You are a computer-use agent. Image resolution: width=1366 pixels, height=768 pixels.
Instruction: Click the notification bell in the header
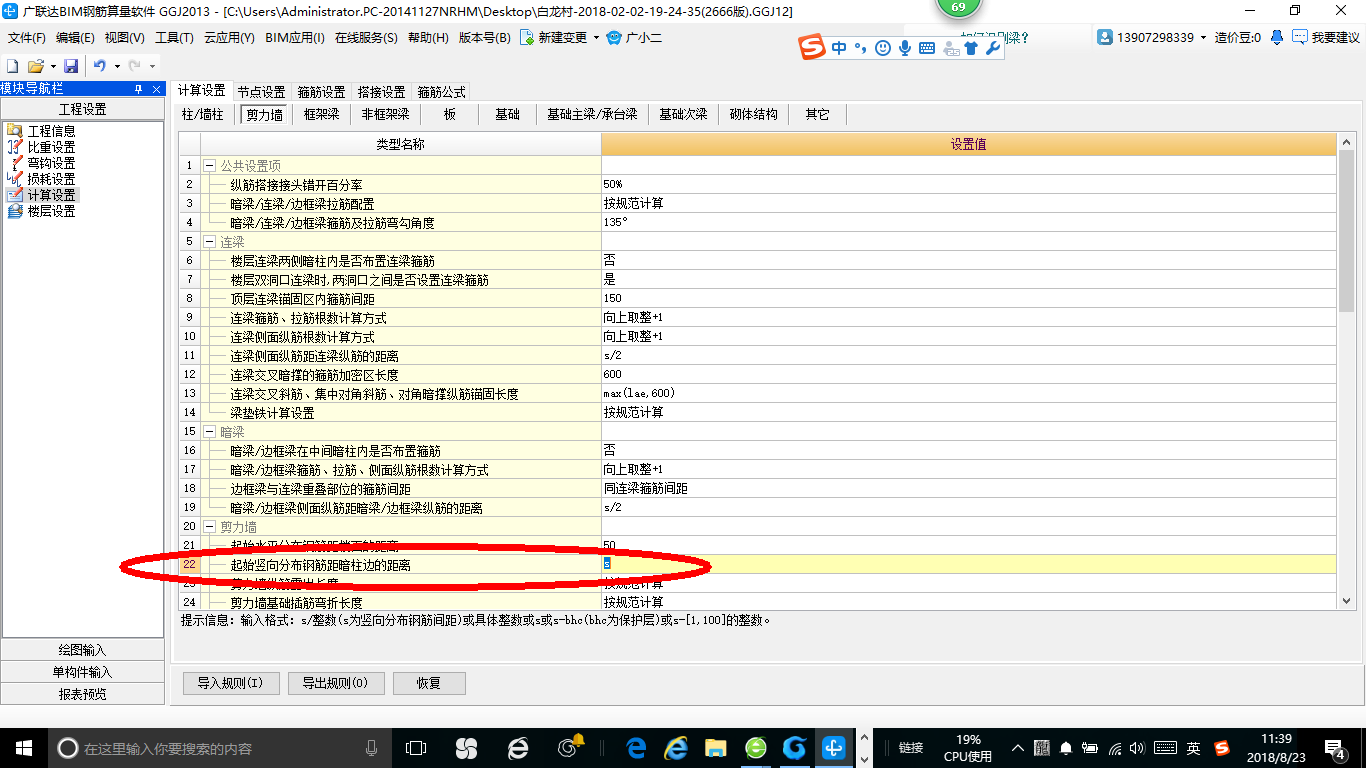pyautogui.click(x=1277, y=37)
